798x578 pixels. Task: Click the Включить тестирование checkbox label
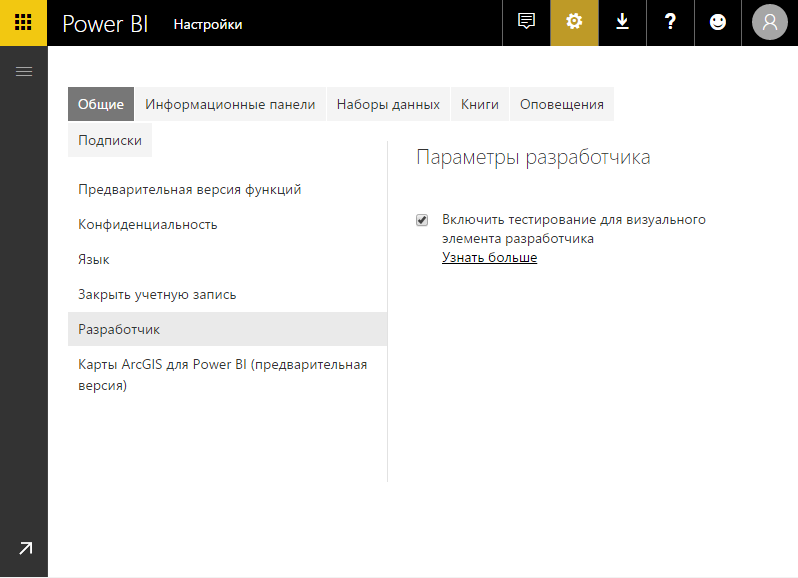tap(574, 229)
